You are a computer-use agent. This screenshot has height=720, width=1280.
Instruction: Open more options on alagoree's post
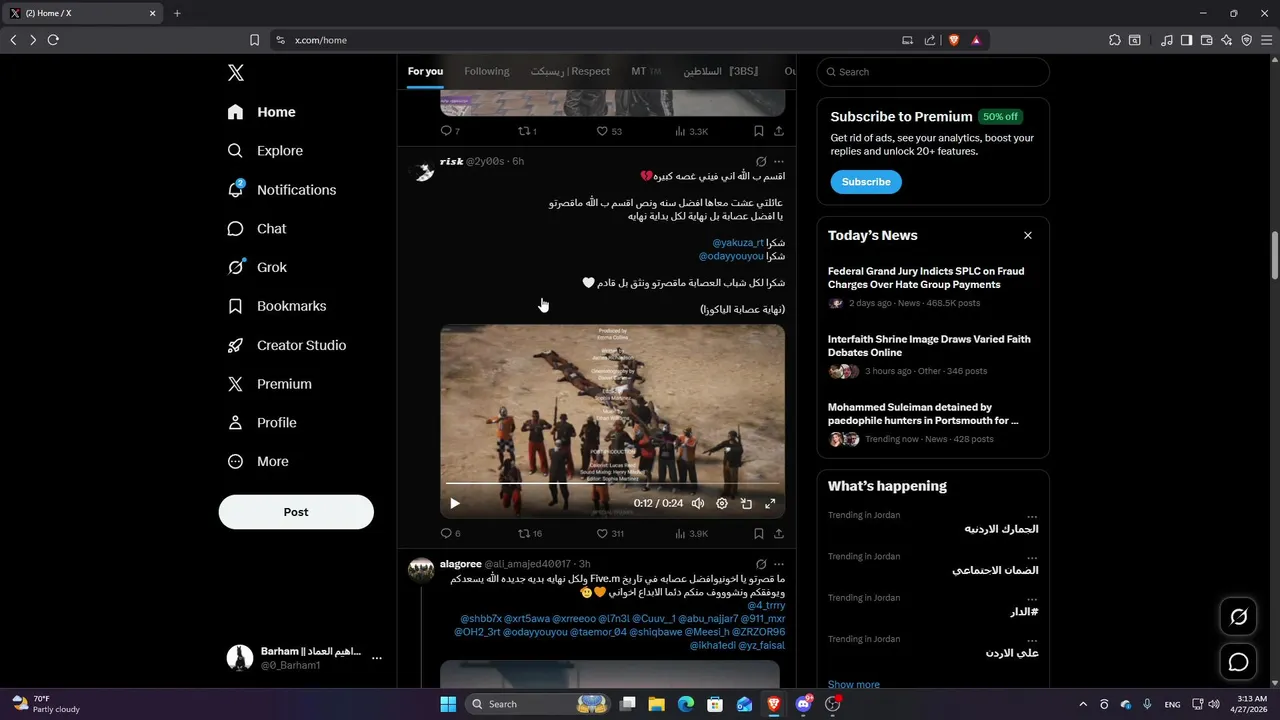(x=779, y=564)
